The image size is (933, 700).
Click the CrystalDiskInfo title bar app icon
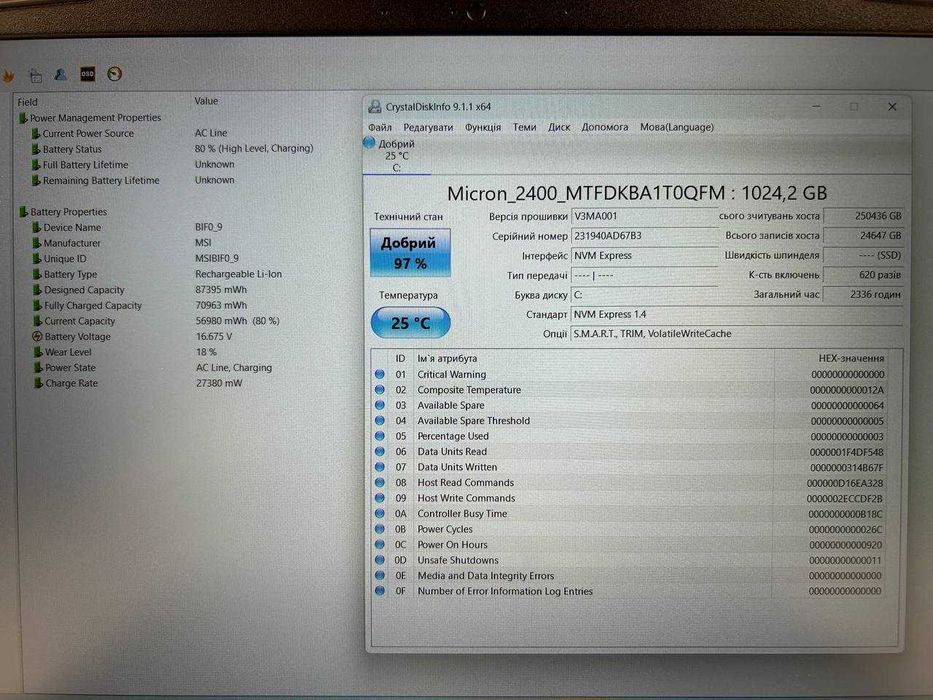374,107
